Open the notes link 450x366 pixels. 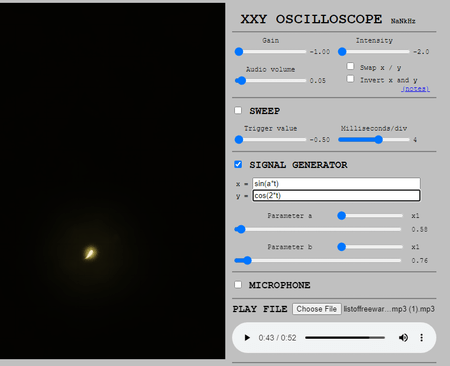pos(415,89)
